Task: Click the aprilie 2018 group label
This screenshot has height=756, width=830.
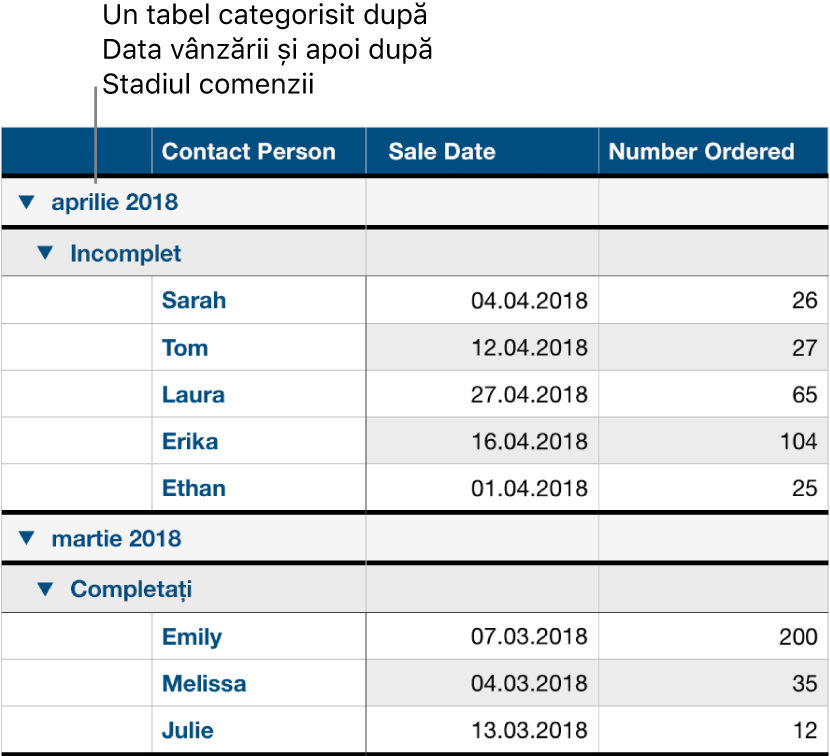Action: pos(114,203)
